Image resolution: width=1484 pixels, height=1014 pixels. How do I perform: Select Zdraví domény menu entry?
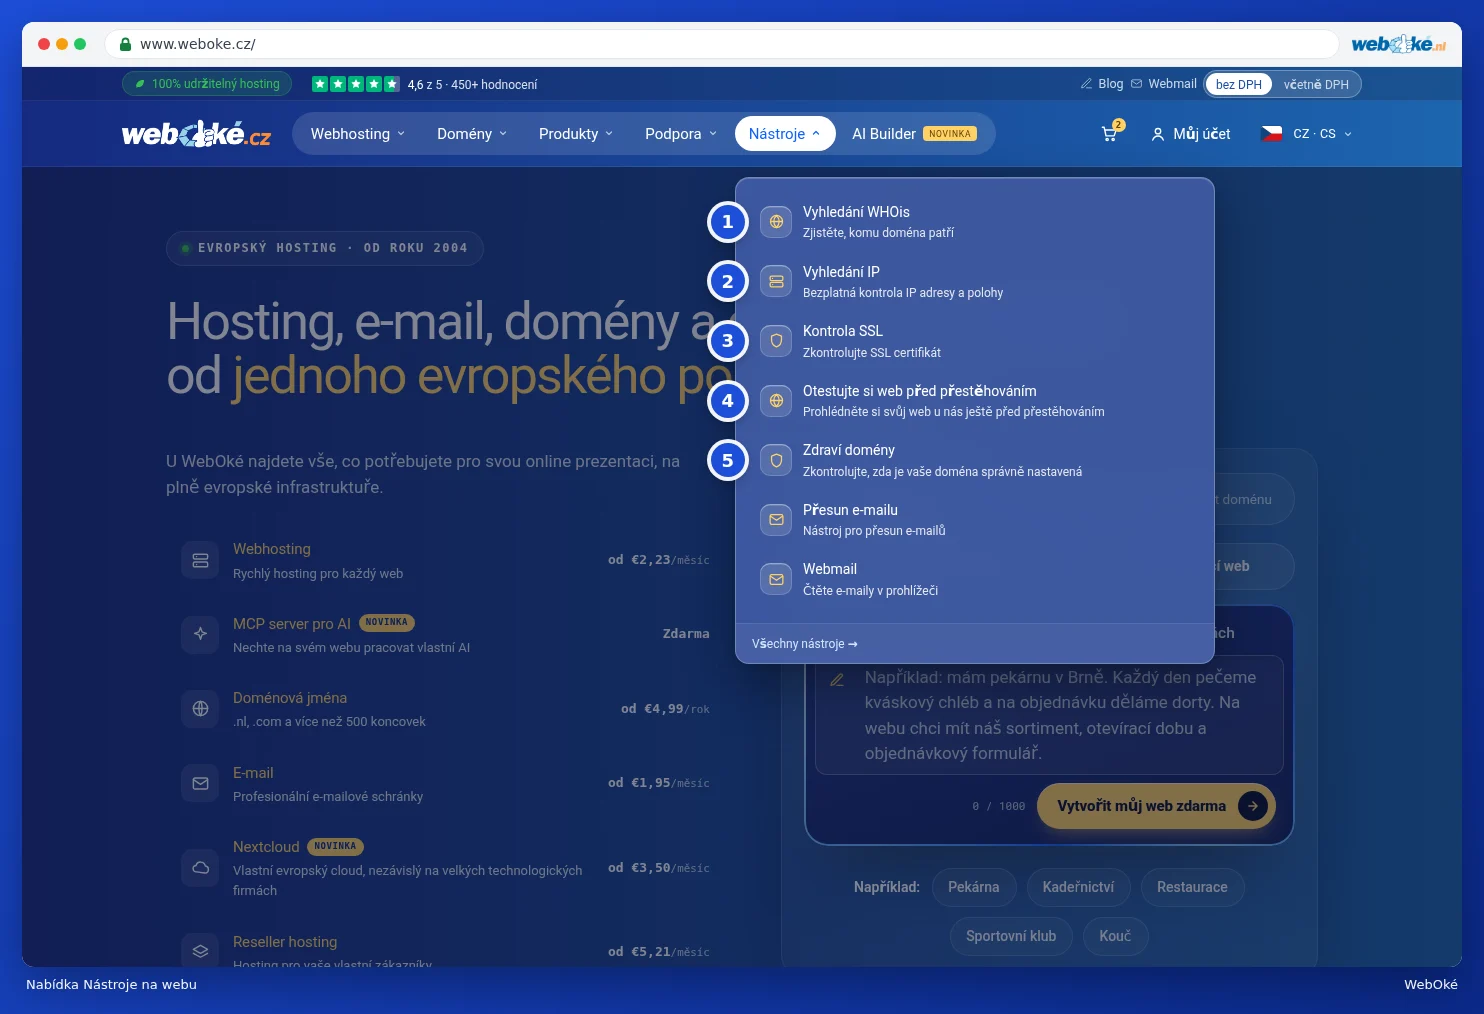pos(975,461)
